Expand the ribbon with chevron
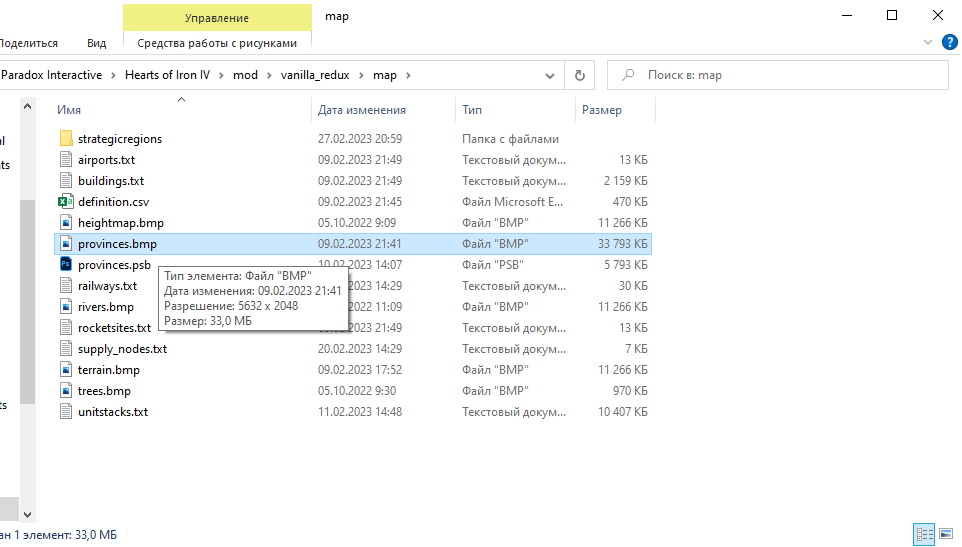 coord(928,42)
